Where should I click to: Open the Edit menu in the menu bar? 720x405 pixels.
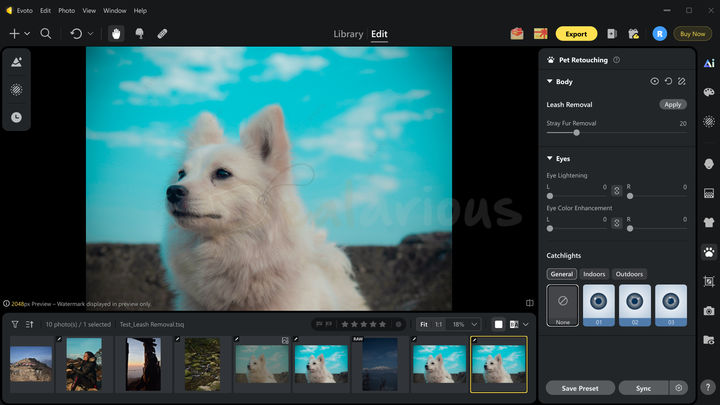point(45,11)
